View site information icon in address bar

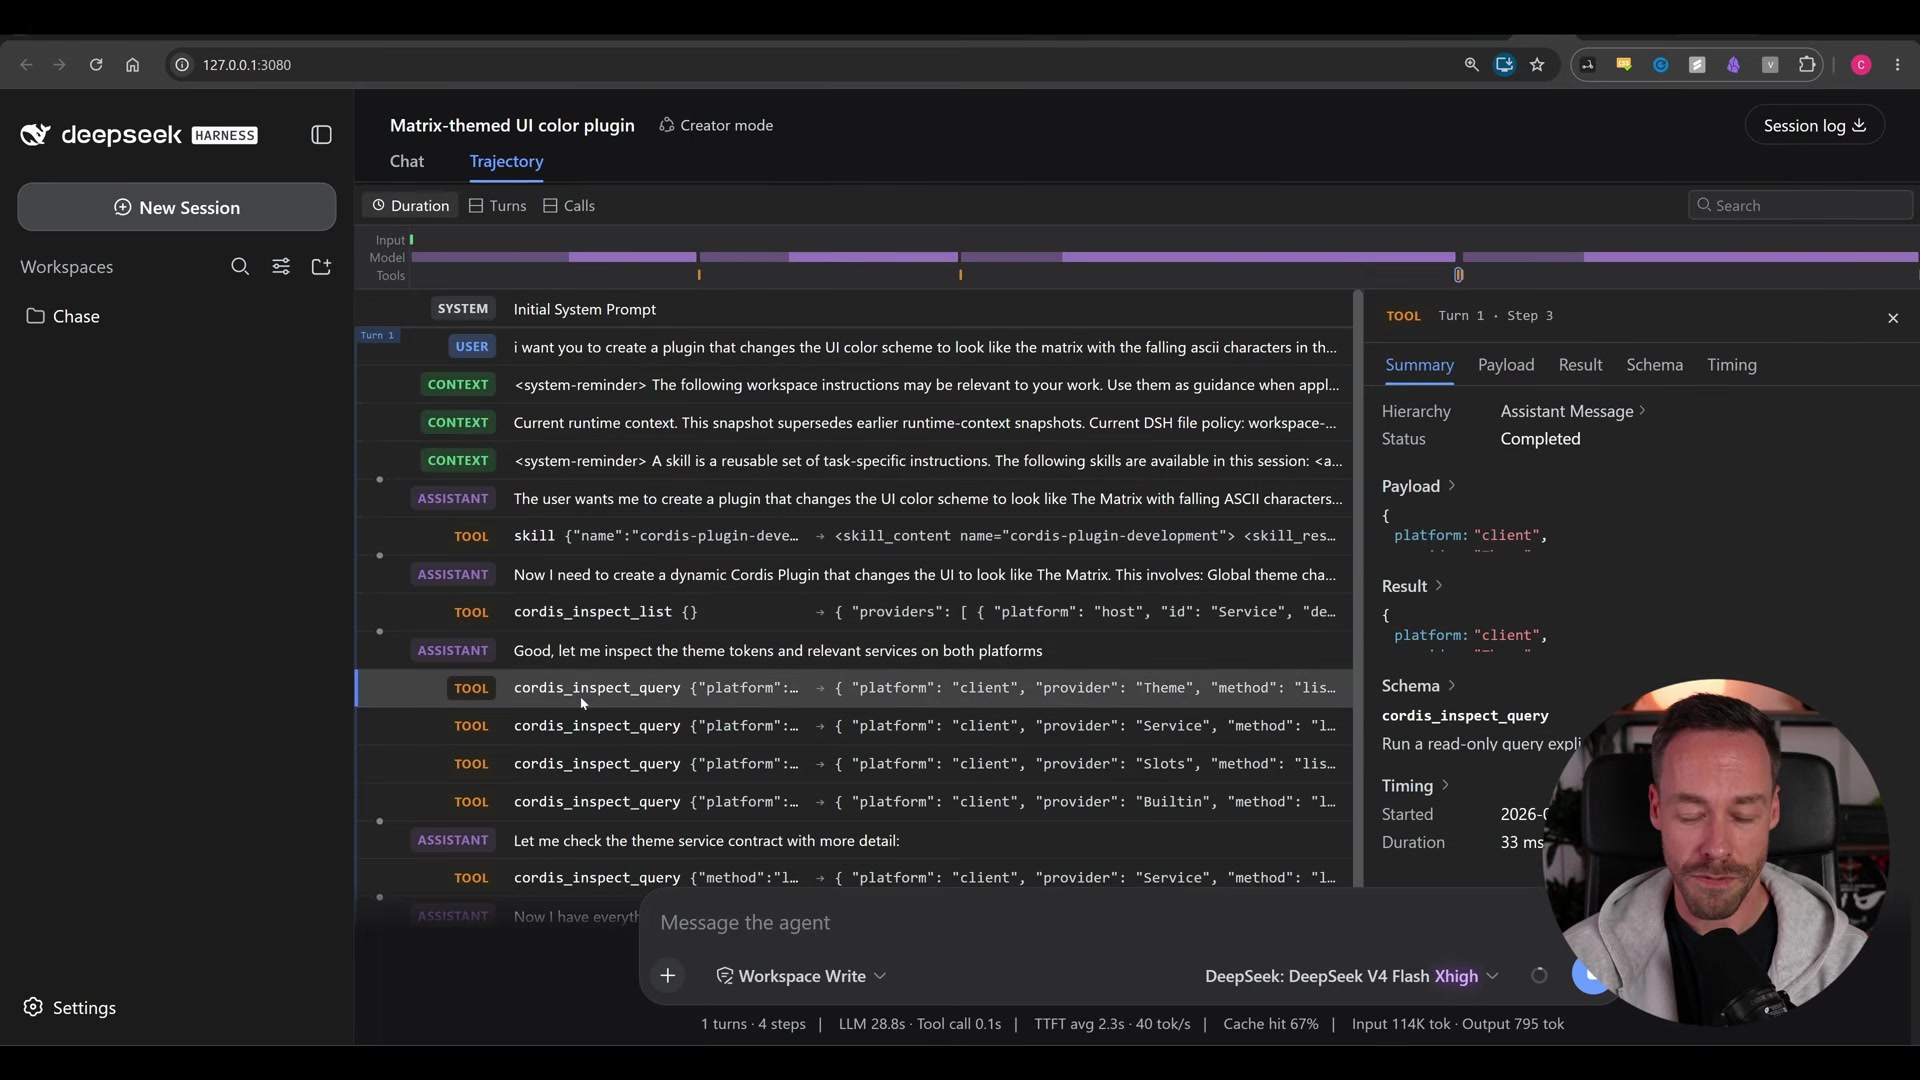[182, 65]
